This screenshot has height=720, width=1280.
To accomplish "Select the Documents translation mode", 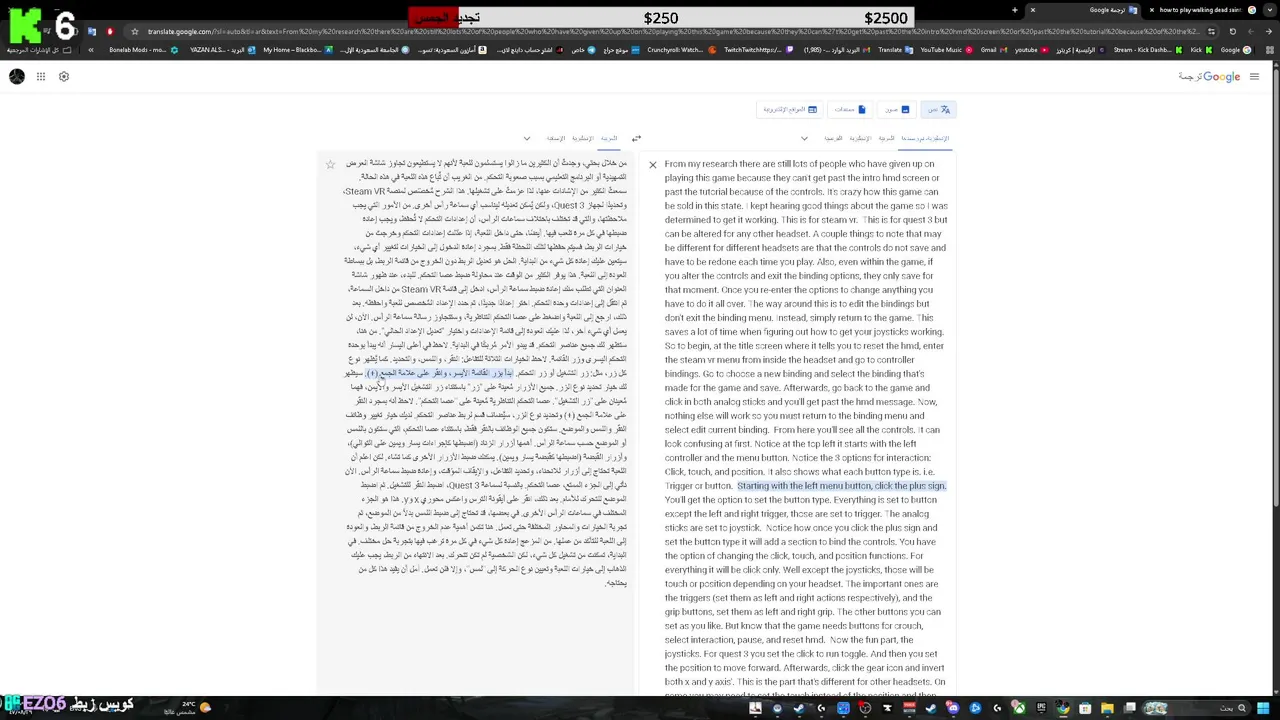I will click(x=850, y=109).
